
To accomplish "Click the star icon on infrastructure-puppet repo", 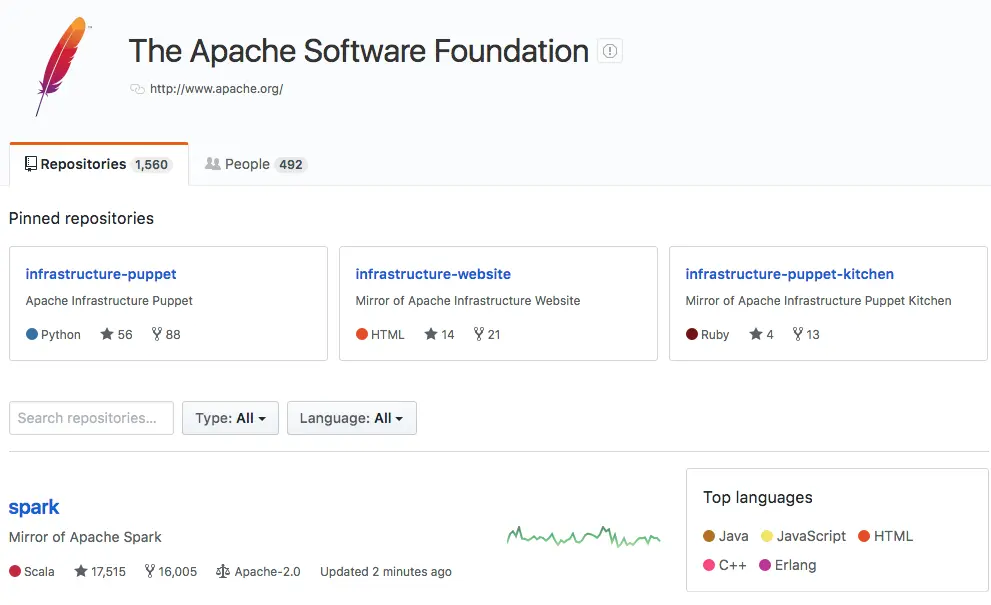I will tap(105, 334).
